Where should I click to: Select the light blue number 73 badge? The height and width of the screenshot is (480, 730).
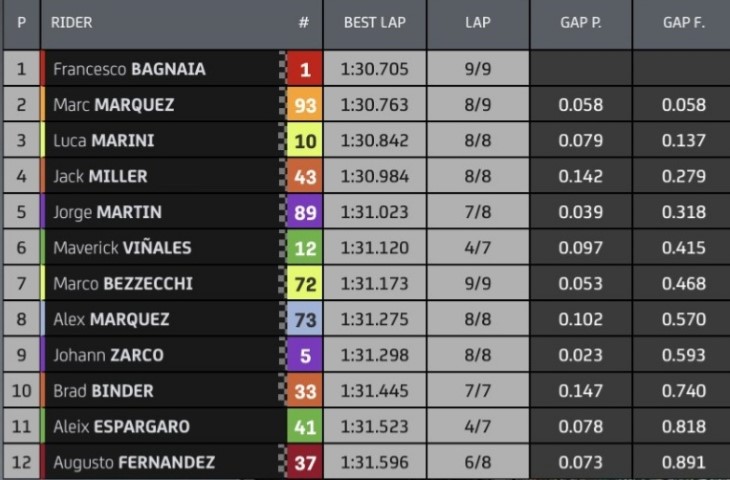click(x=304, y=319)
